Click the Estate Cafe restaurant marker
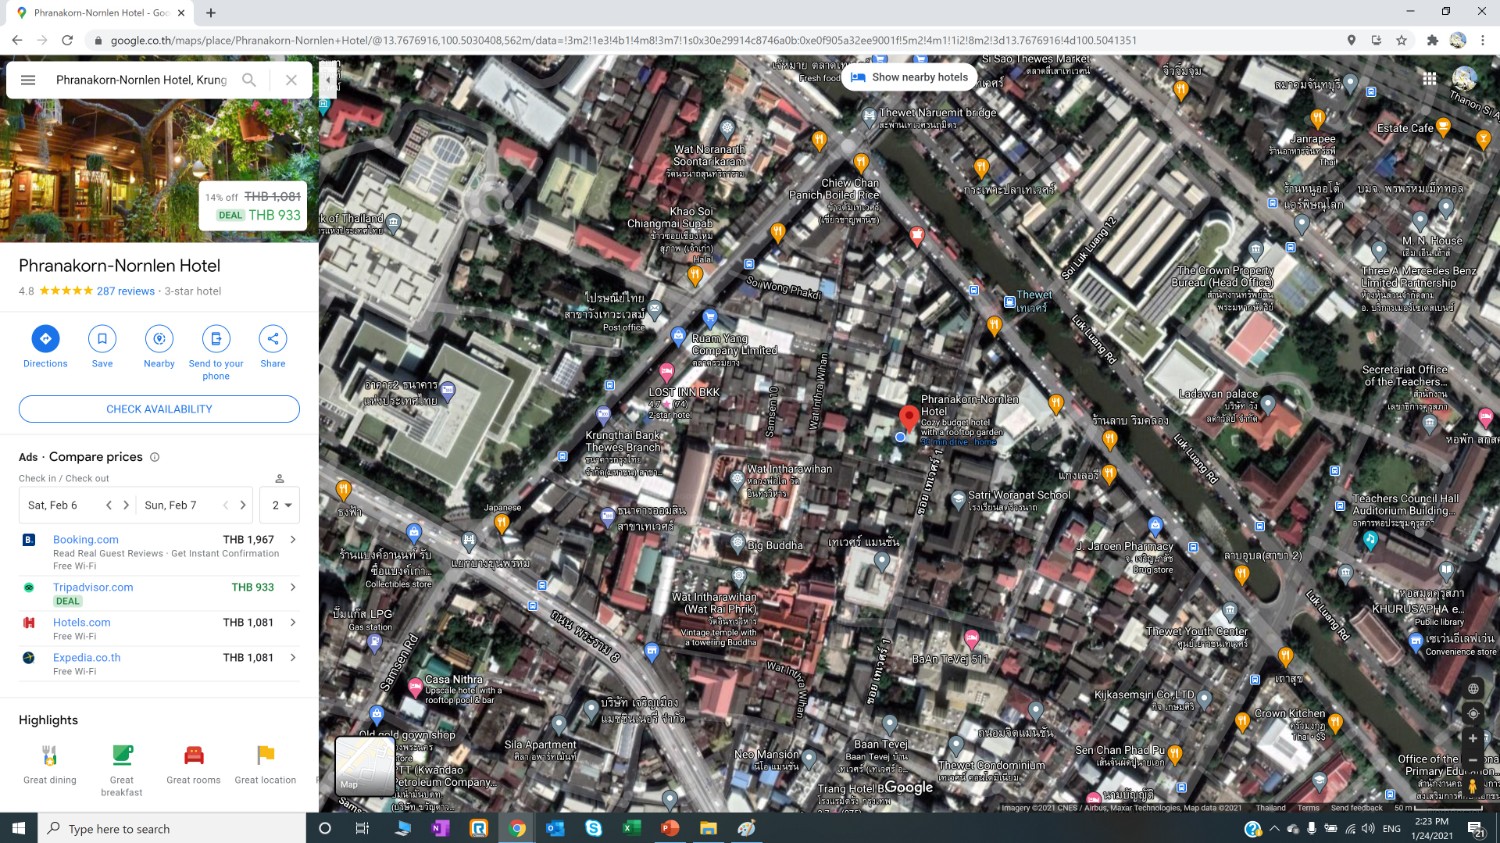 1443,127
